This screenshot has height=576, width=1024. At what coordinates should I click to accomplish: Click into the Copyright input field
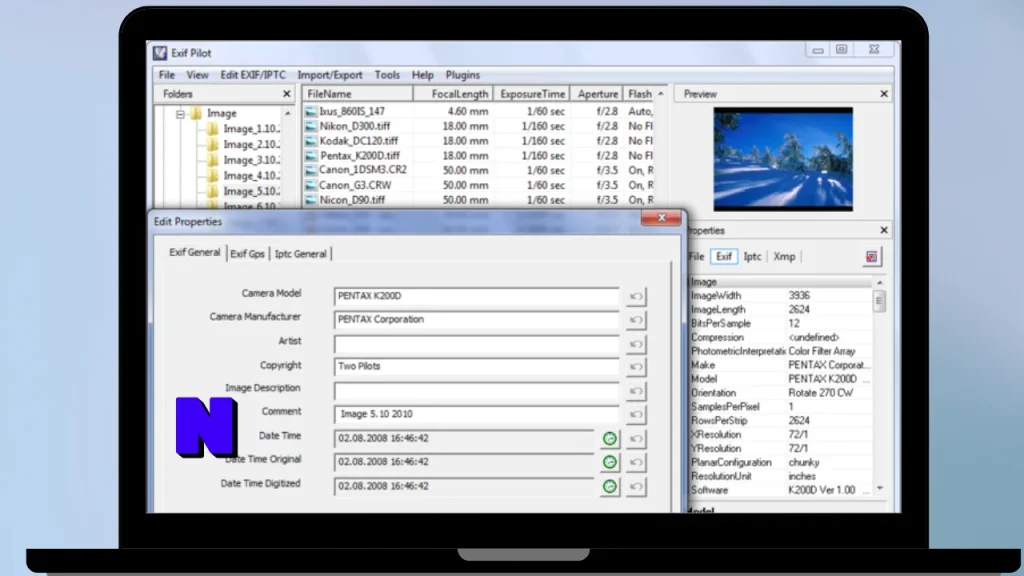476,367
